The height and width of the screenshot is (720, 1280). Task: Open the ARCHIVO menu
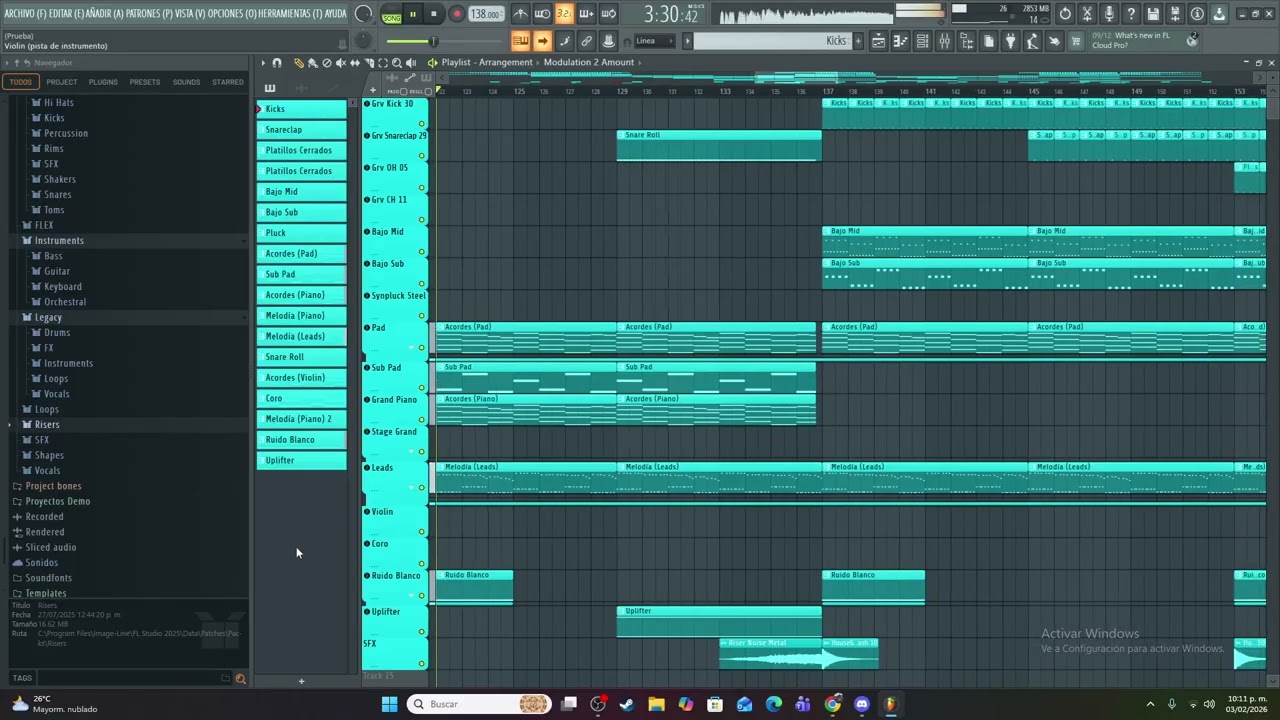[x=23, y=14]
